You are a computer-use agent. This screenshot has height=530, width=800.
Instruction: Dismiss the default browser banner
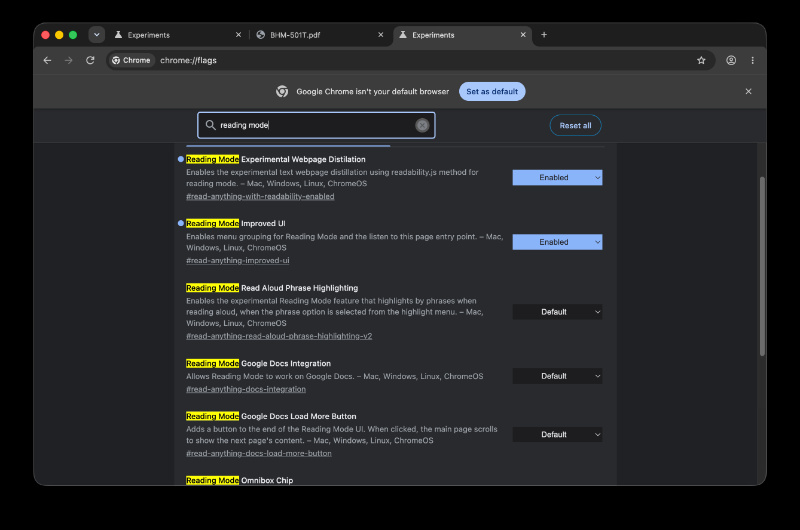pyautogui.click(x=748, y=91)
